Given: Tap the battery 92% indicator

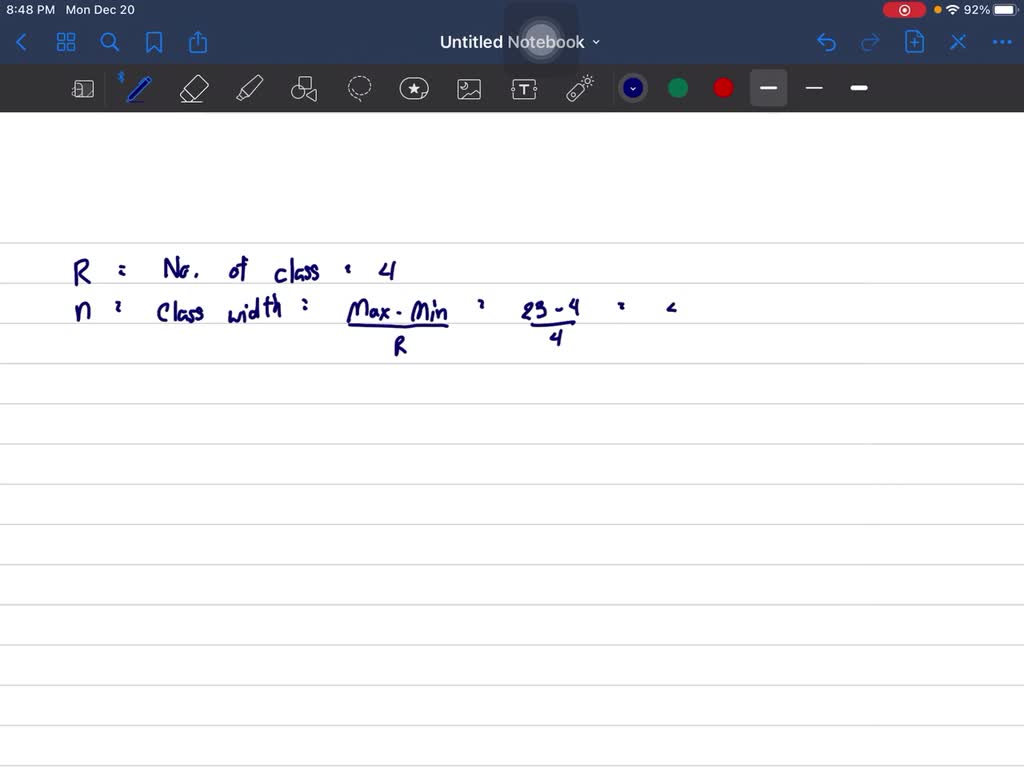Looking at the screenshot, I should tap(991, 10).
